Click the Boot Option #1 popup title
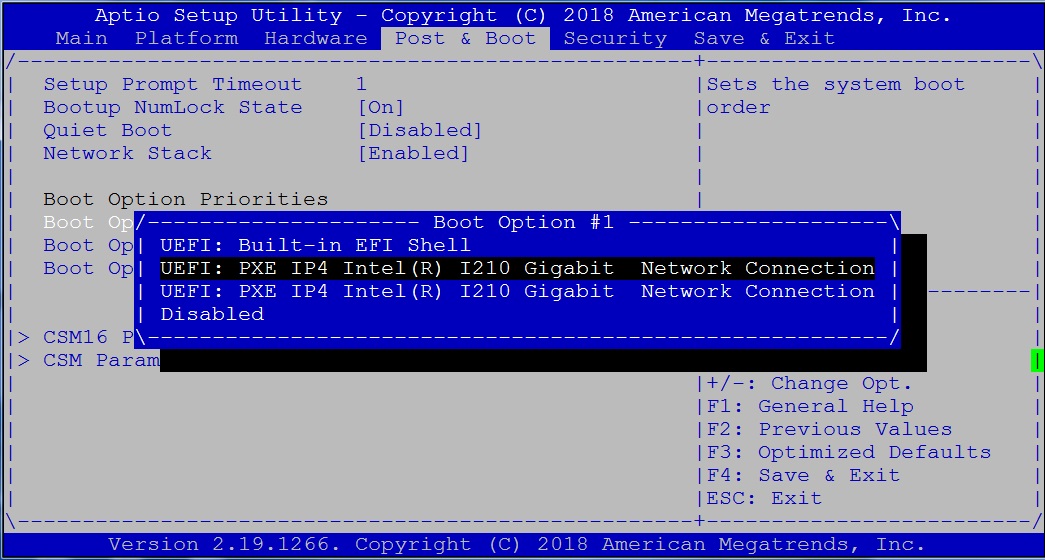Screen dimensions: 1045x560 [523, 222]
